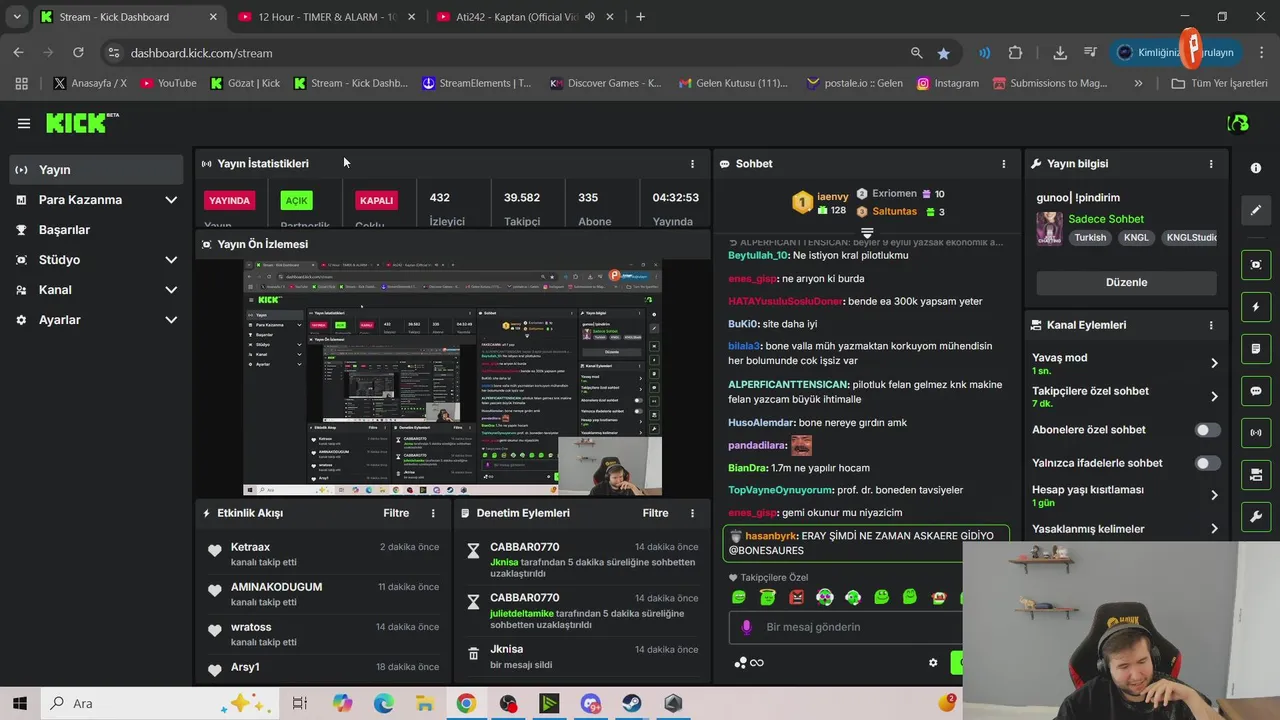Open the Windows Start menu
The image size is (1280, 720).
click(20, 703)
